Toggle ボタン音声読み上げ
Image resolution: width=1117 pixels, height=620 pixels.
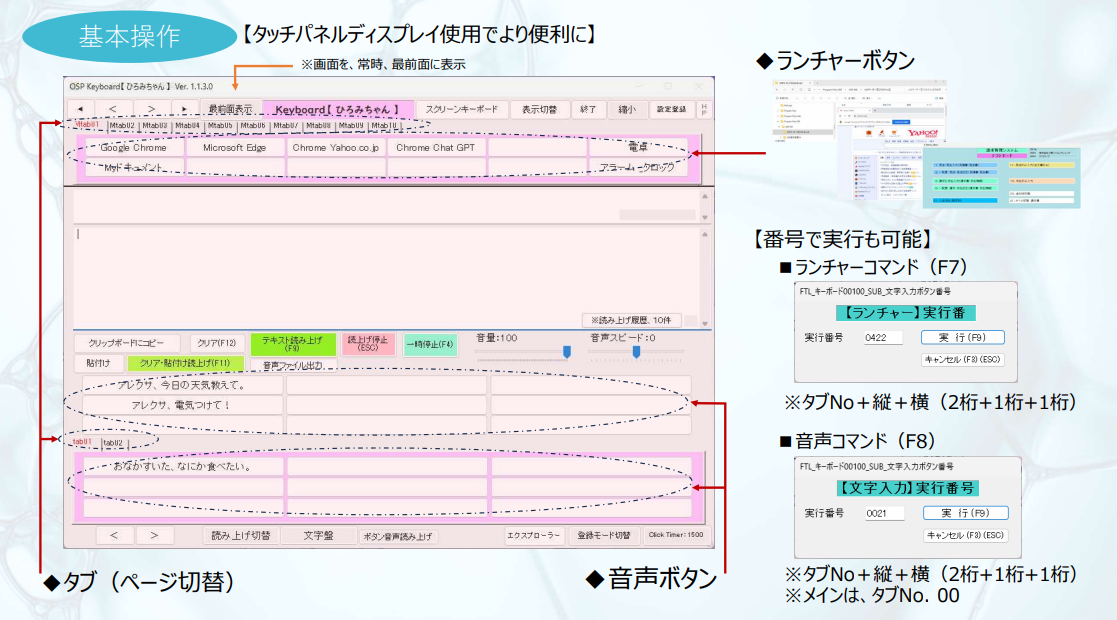click(x=398, y=536)
